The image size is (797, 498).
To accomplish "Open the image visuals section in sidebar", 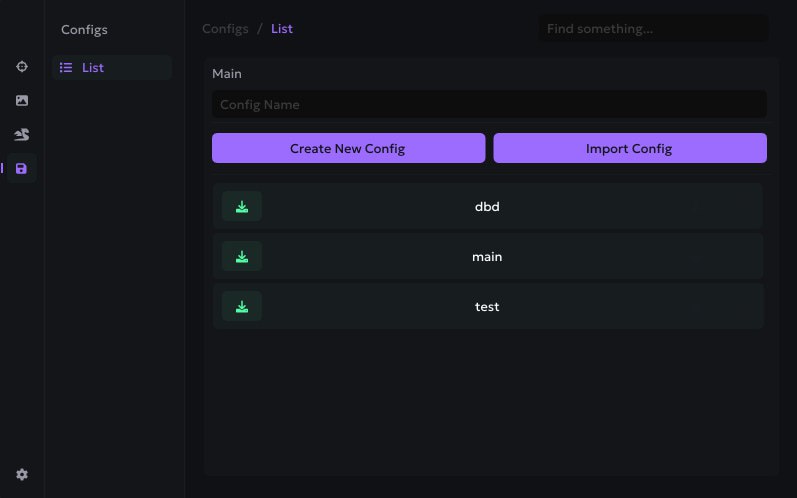I will pyautogui.click(x=22, y=101).
